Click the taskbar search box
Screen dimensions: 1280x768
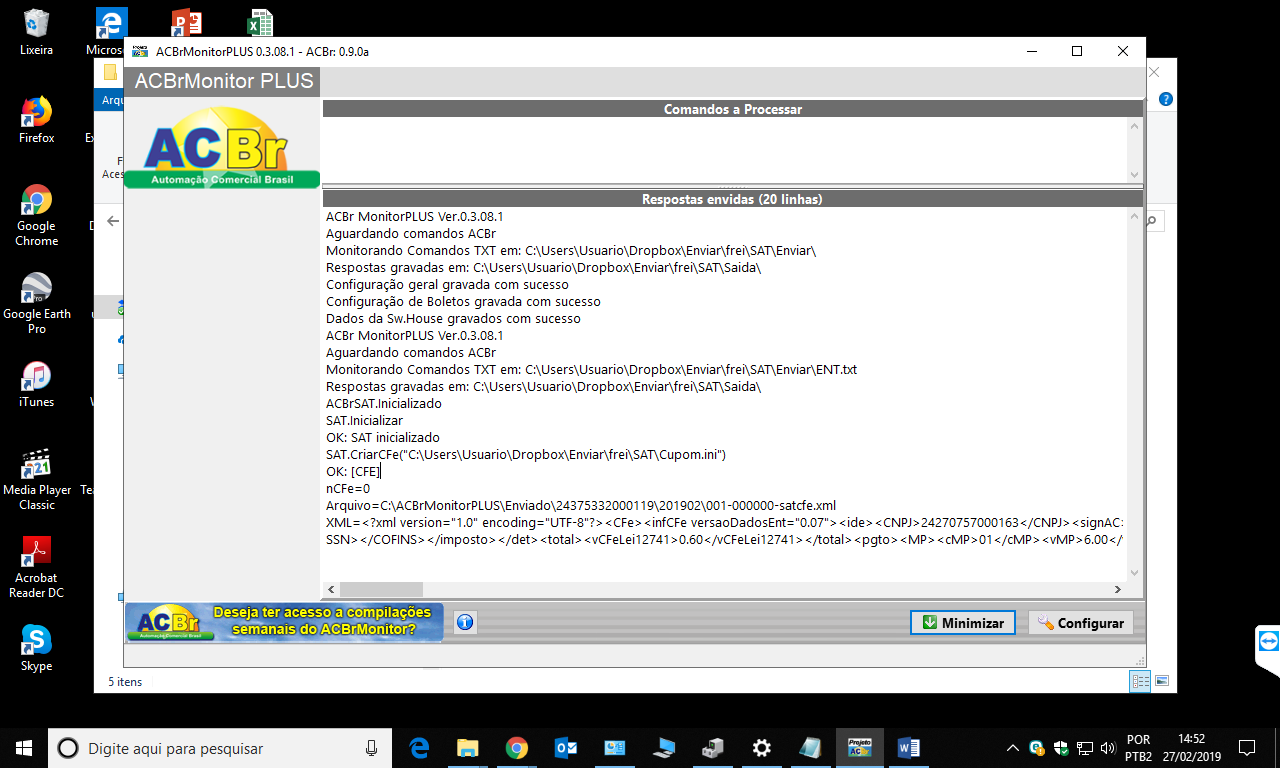tap(218, 748)
